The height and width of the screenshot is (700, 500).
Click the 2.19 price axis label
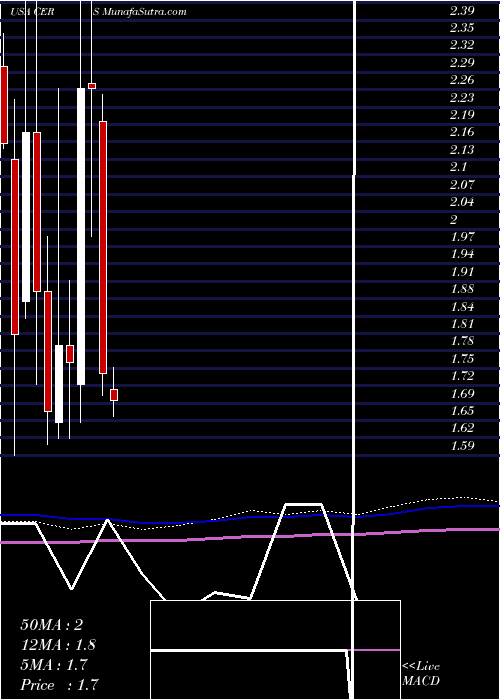click(462, 115)
